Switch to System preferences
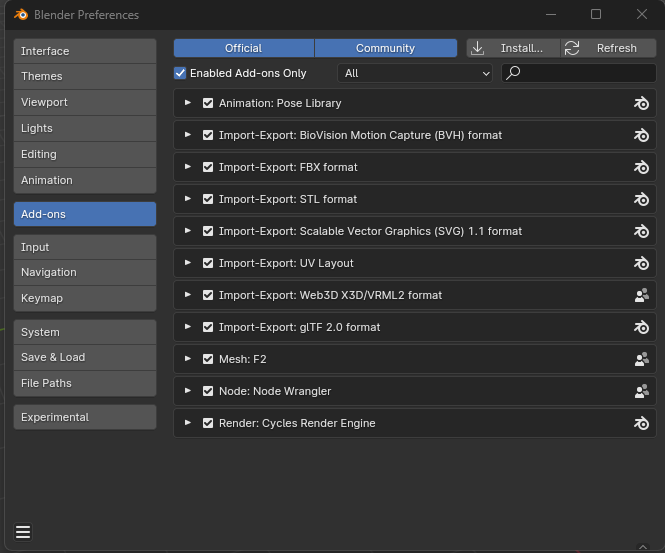Image resolution: width=665 pixels, height=553 pixels. [85, 332]
